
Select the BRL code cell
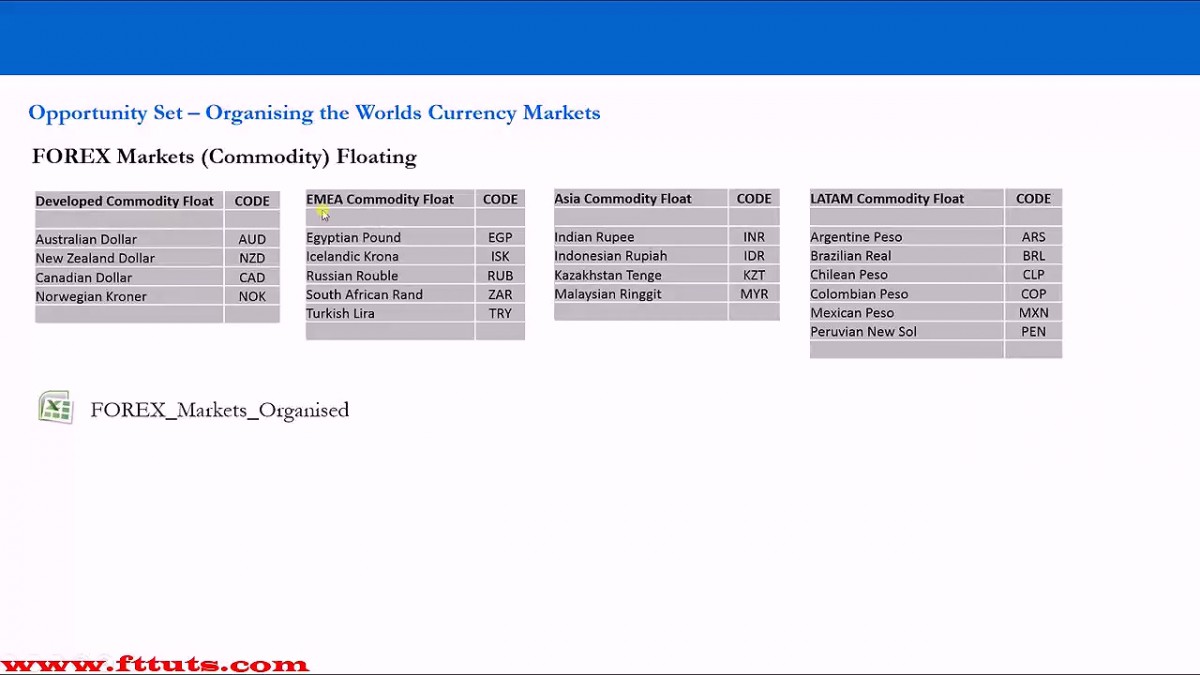pos(1033,256)
